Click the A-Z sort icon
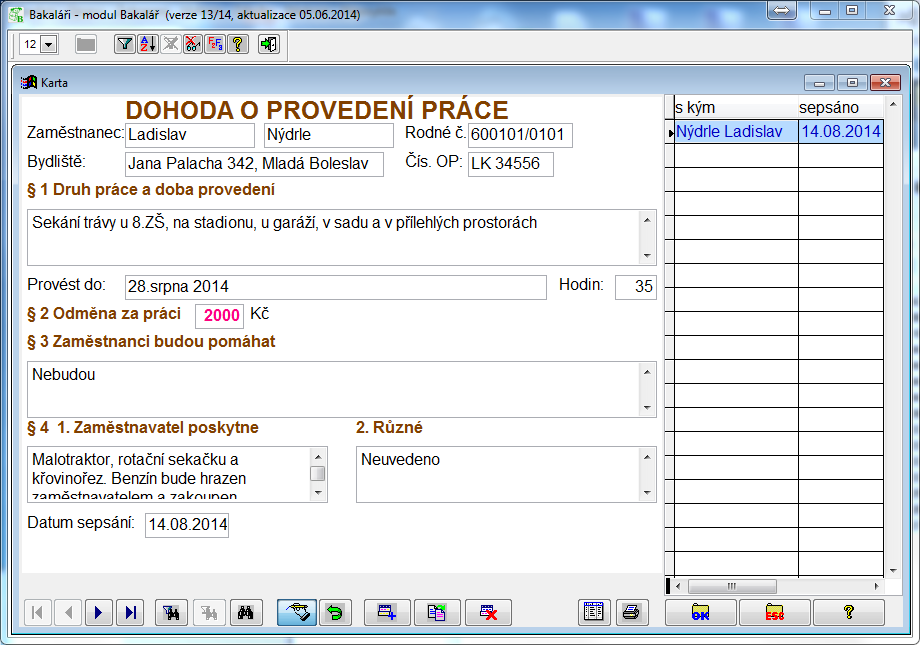 (147, 44)
